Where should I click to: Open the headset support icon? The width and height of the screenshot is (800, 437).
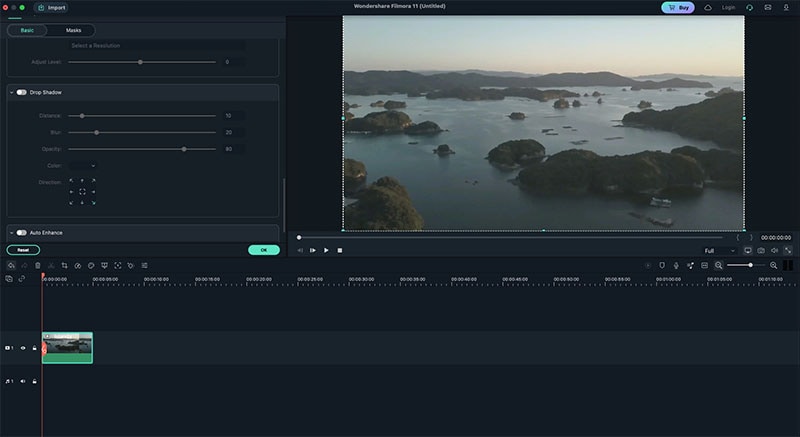[749, 8]
